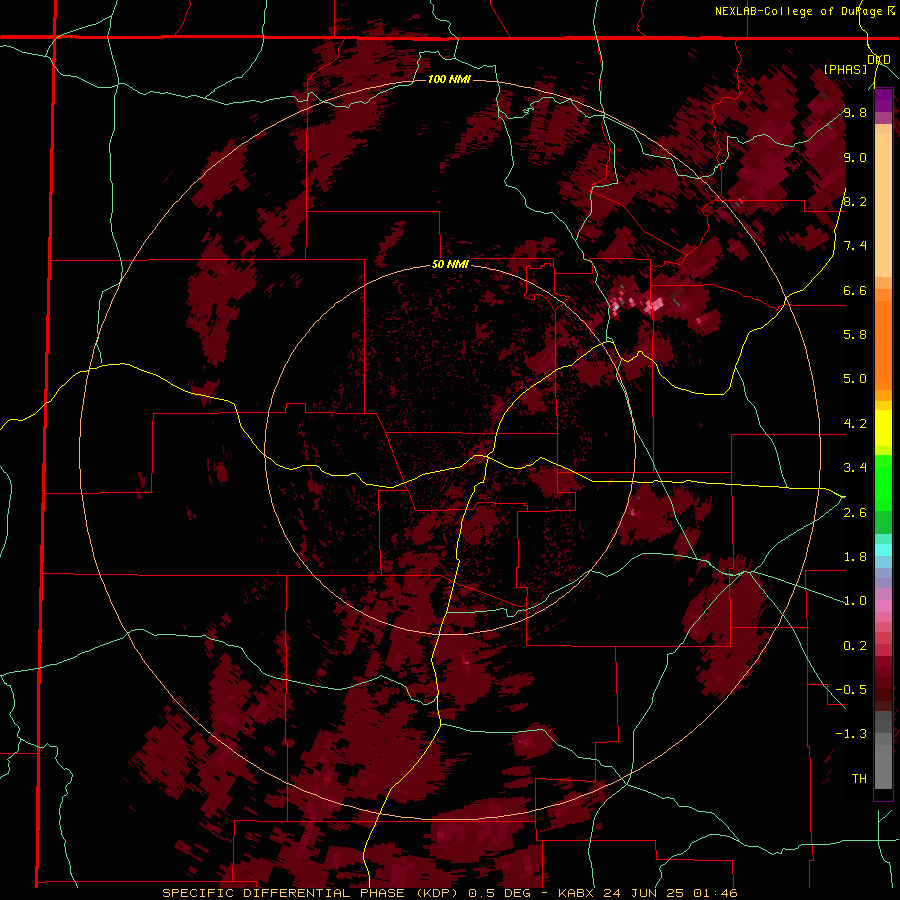
Task: Click the yellow band of the color scale
Action: point(883,428)
